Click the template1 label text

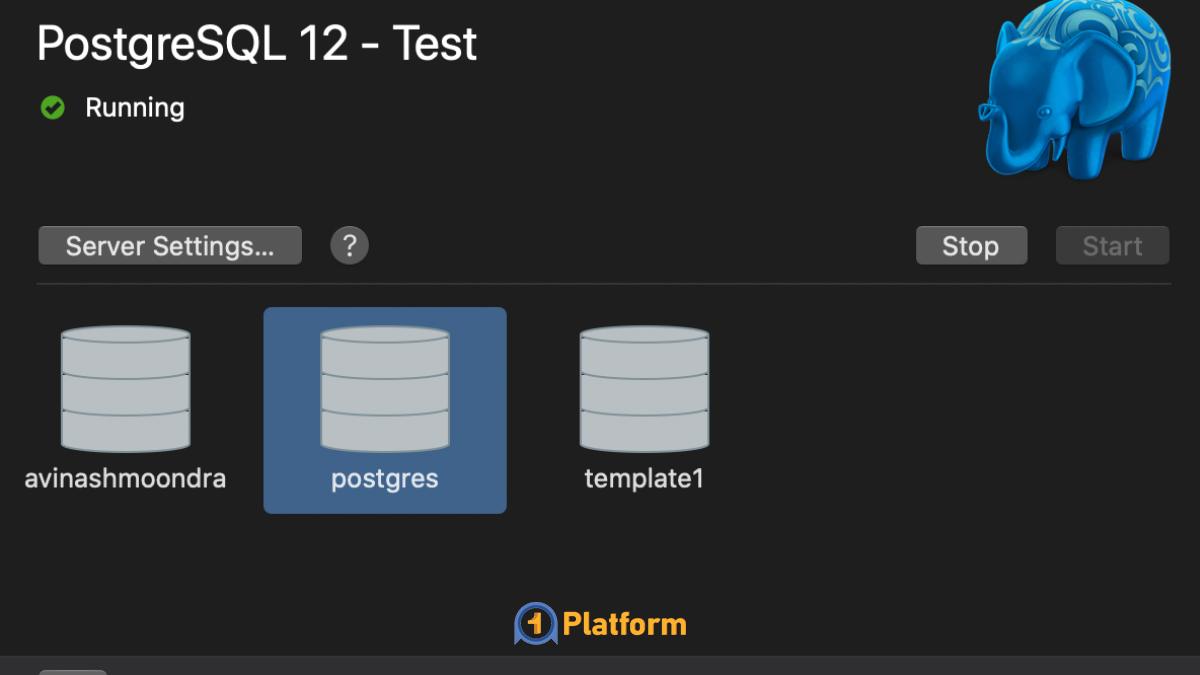[x=644, y=478]
